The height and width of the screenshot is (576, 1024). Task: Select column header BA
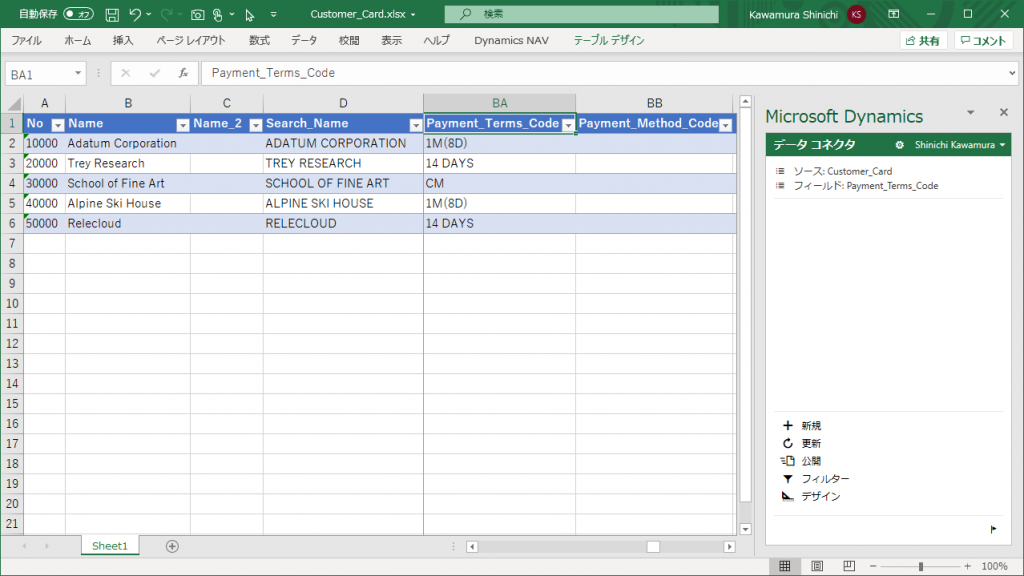pyautogui.click(x=500, y=103)
